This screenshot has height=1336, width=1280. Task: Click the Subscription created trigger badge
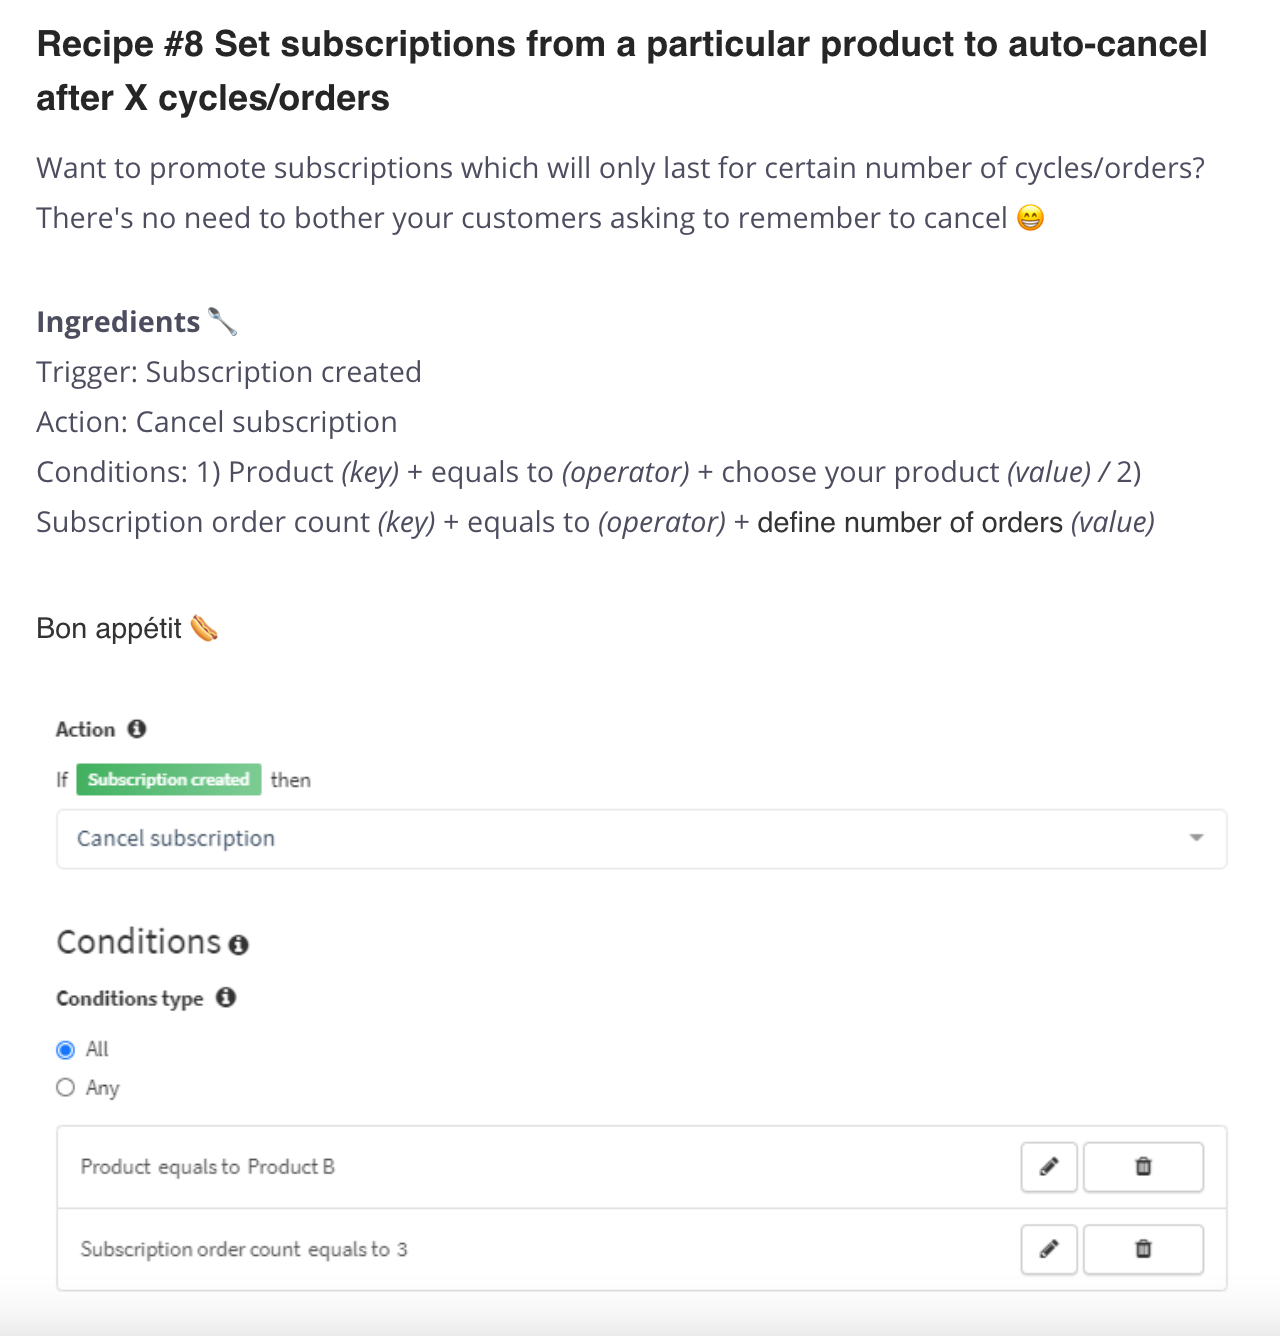coord(169,779)
